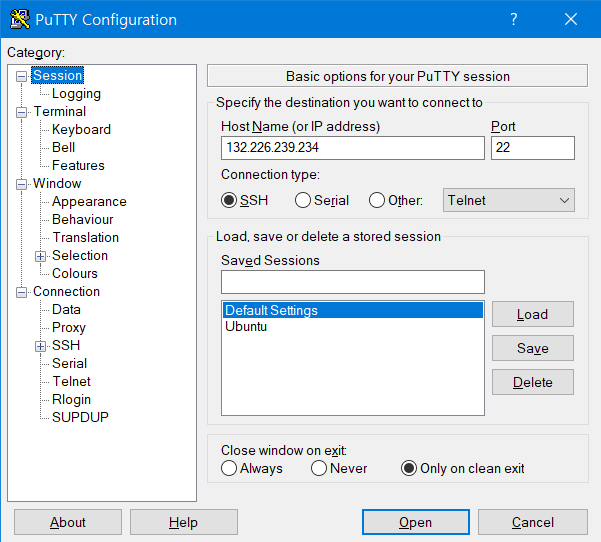
Task: Expand the SSH tree node
Action: [x=40, y=346]
